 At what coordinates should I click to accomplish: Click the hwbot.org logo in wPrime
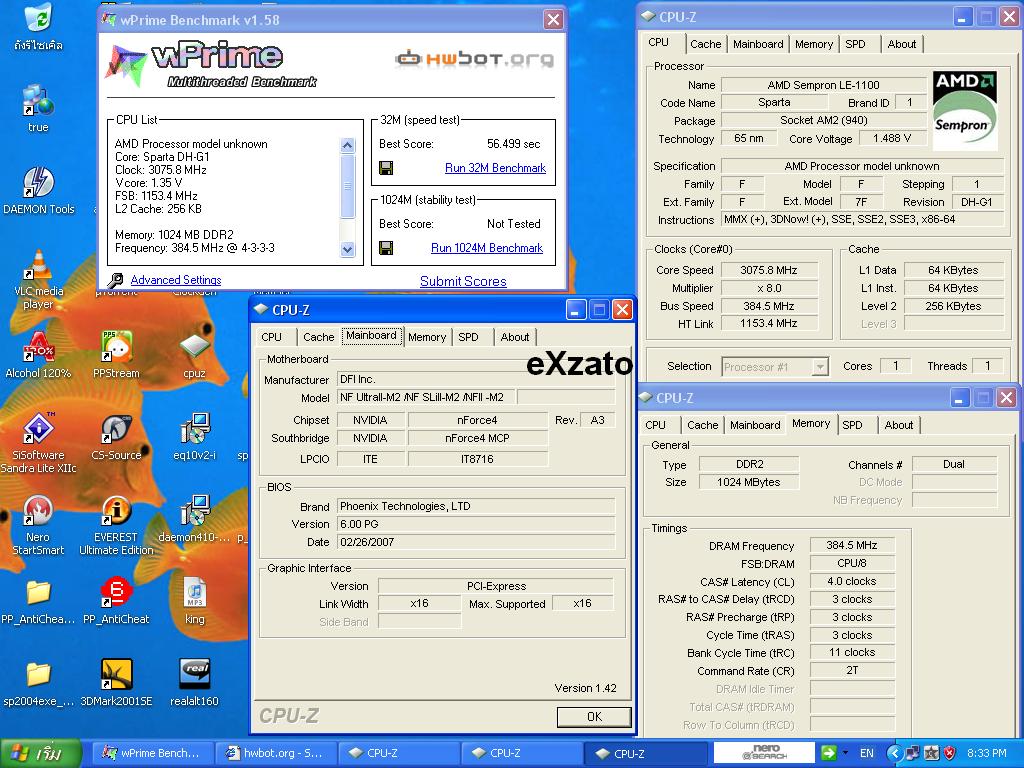point(474,59)
